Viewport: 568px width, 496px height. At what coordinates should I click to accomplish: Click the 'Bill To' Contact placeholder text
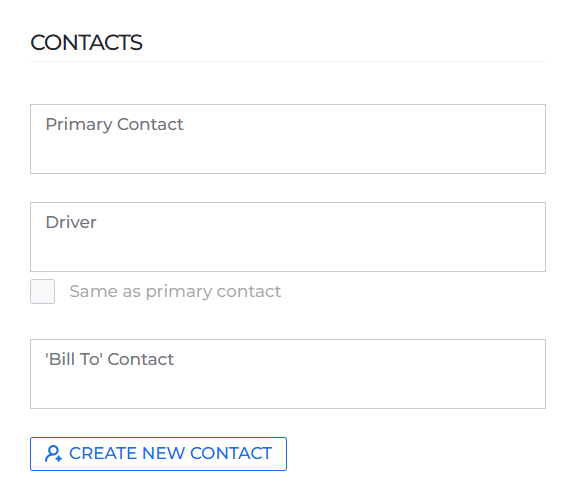pos(109,359)
